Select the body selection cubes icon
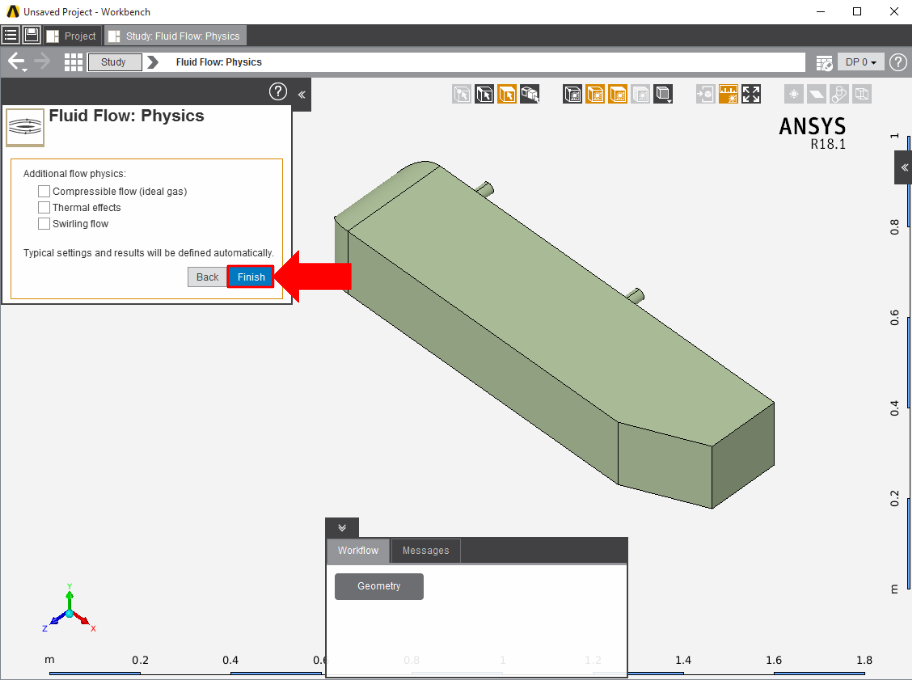 click(x=530, y=94)
